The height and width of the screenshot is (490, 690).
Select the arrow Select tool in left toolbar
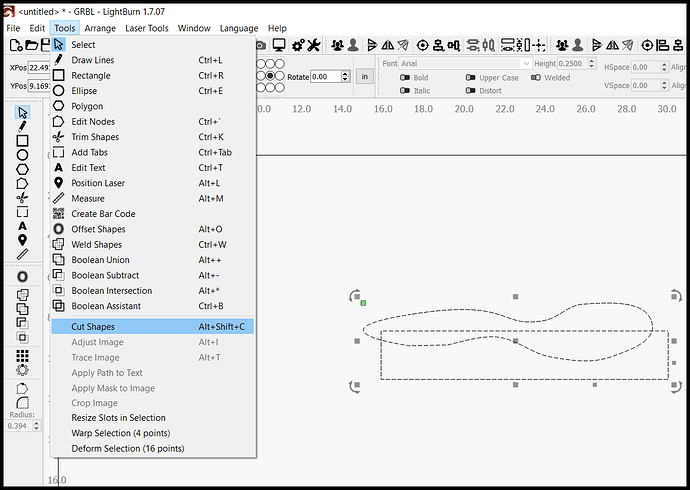pos(22,113)
